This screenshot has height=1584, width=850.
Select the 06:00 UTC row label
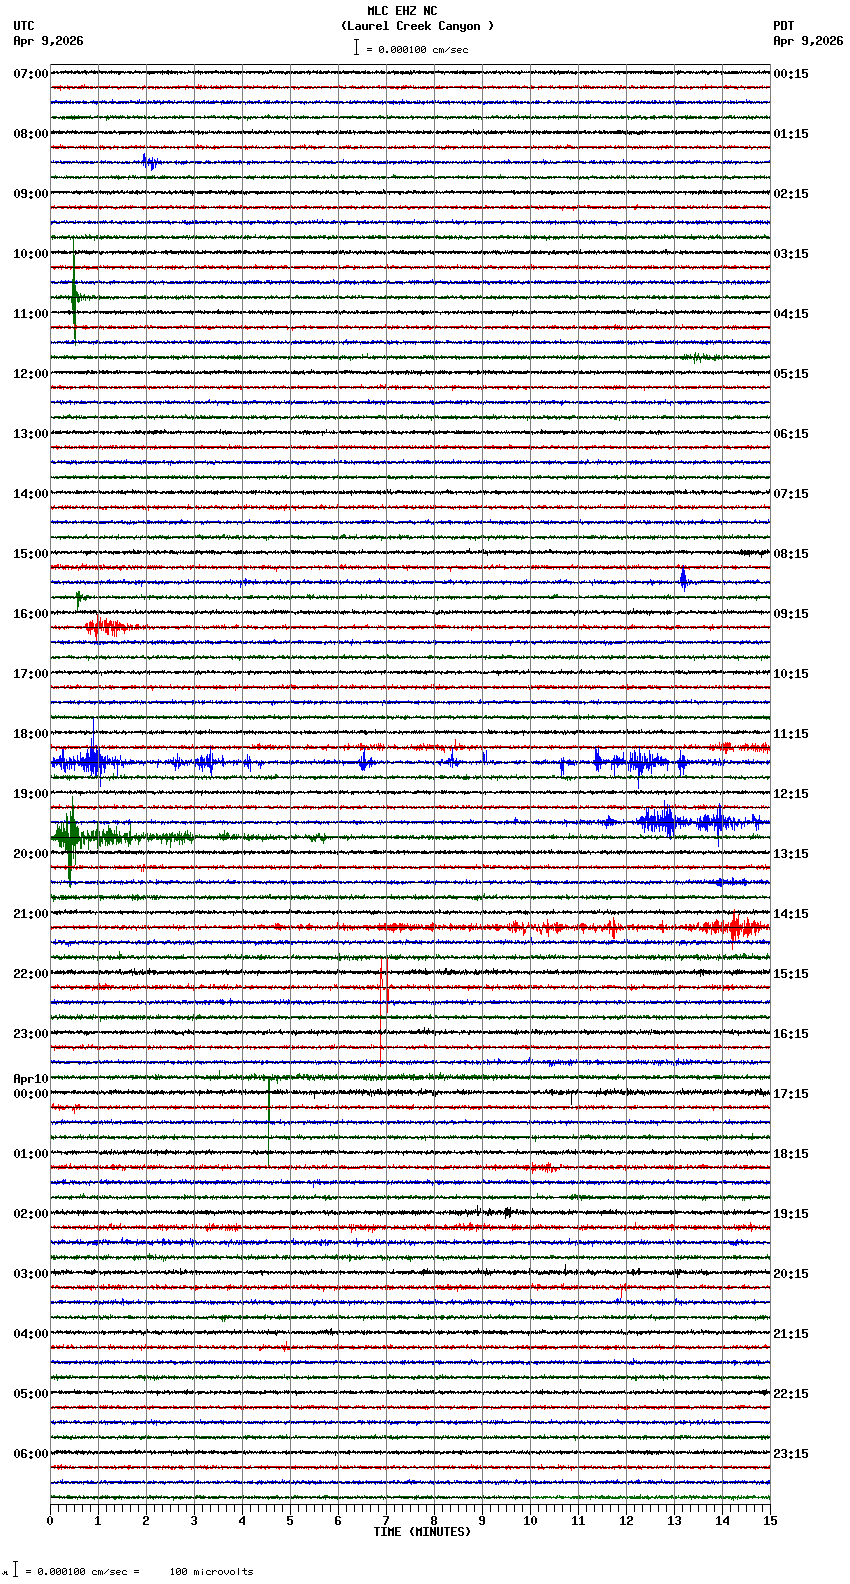click(31, 1454)
